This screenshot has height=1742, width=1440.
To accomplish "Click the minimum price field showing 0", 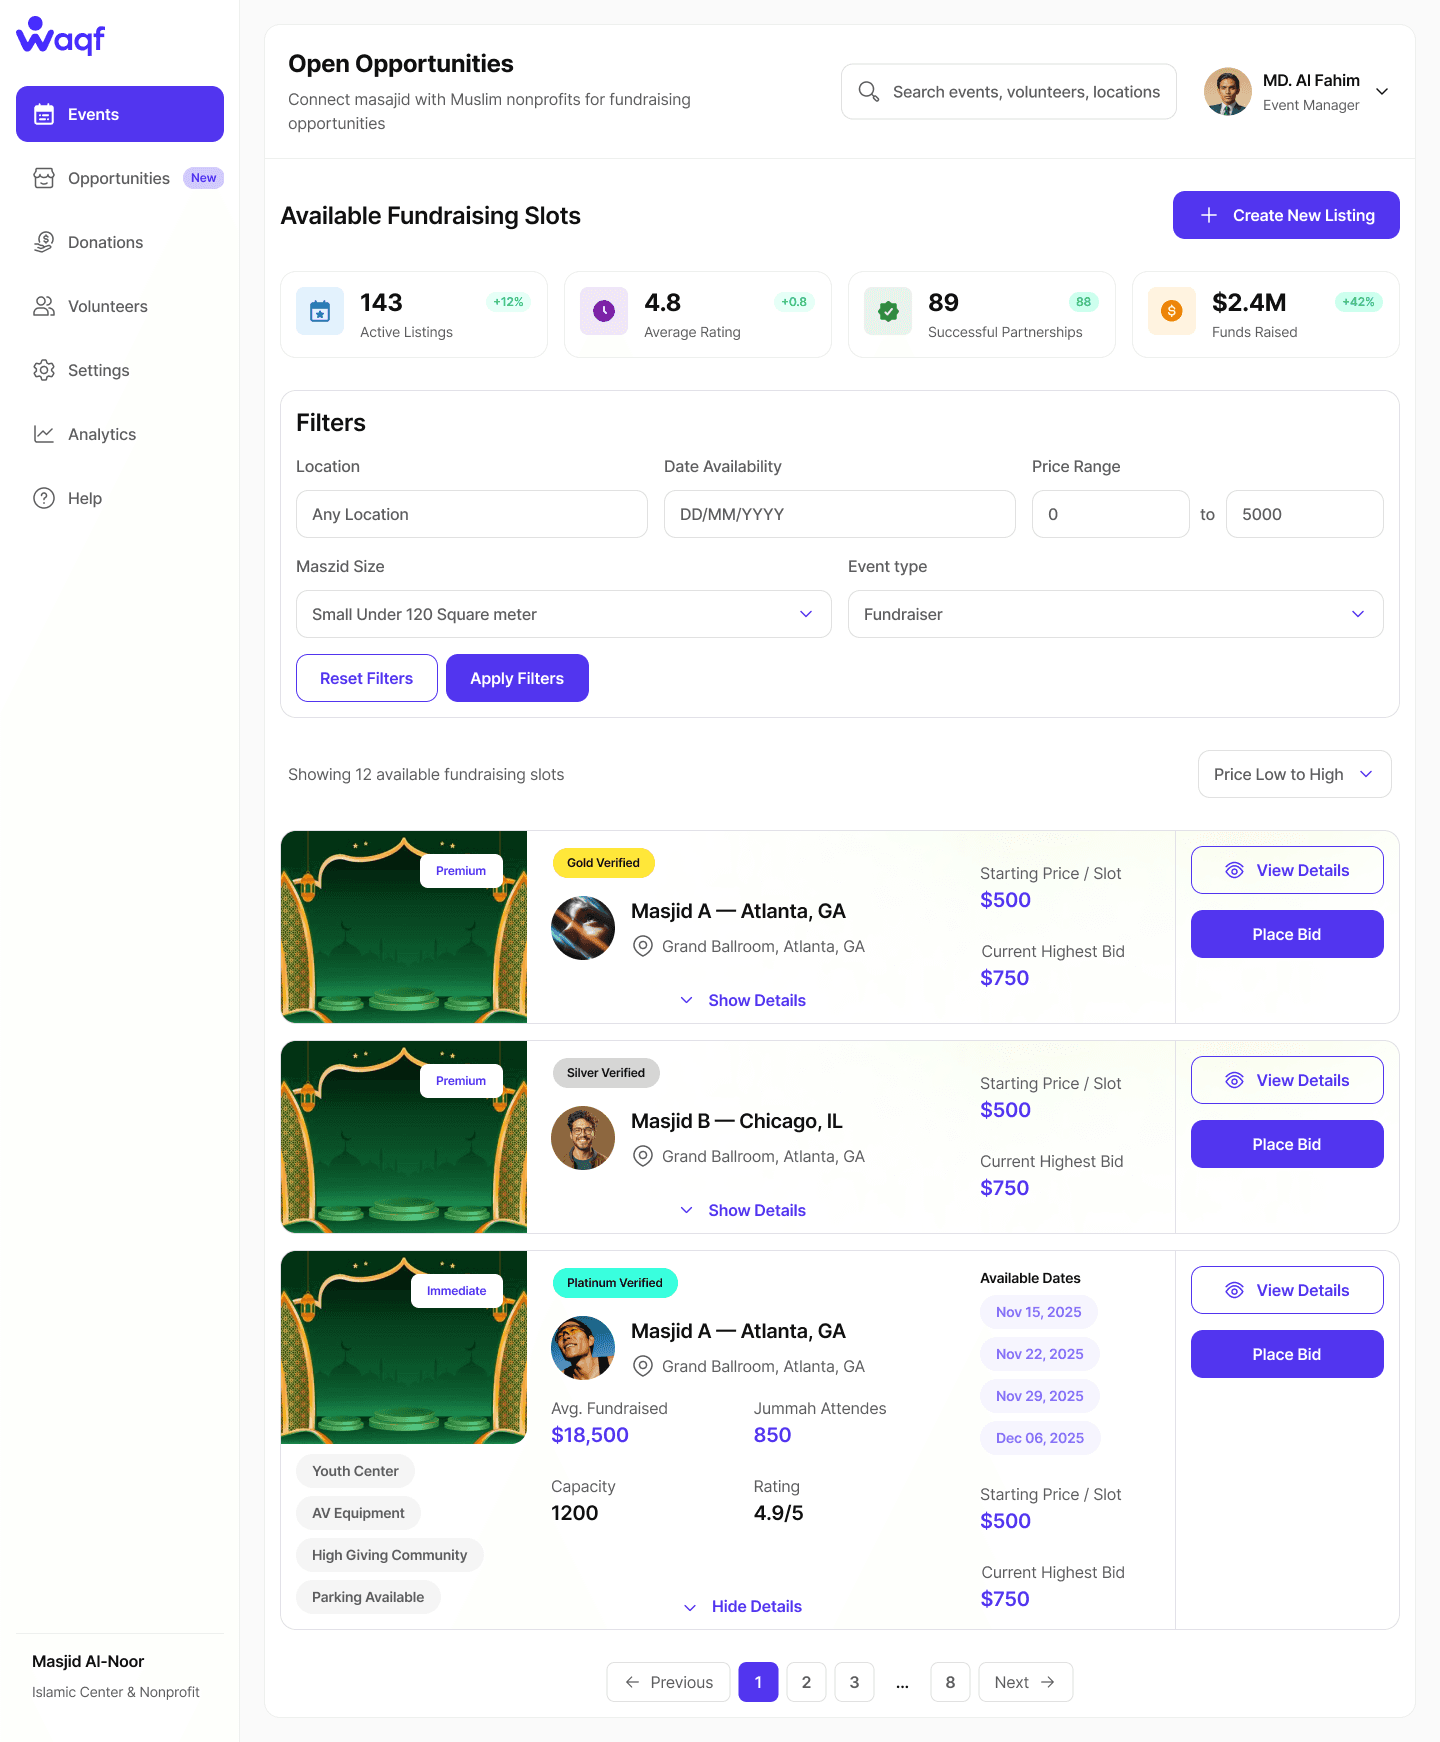I will click(1111, 514).
